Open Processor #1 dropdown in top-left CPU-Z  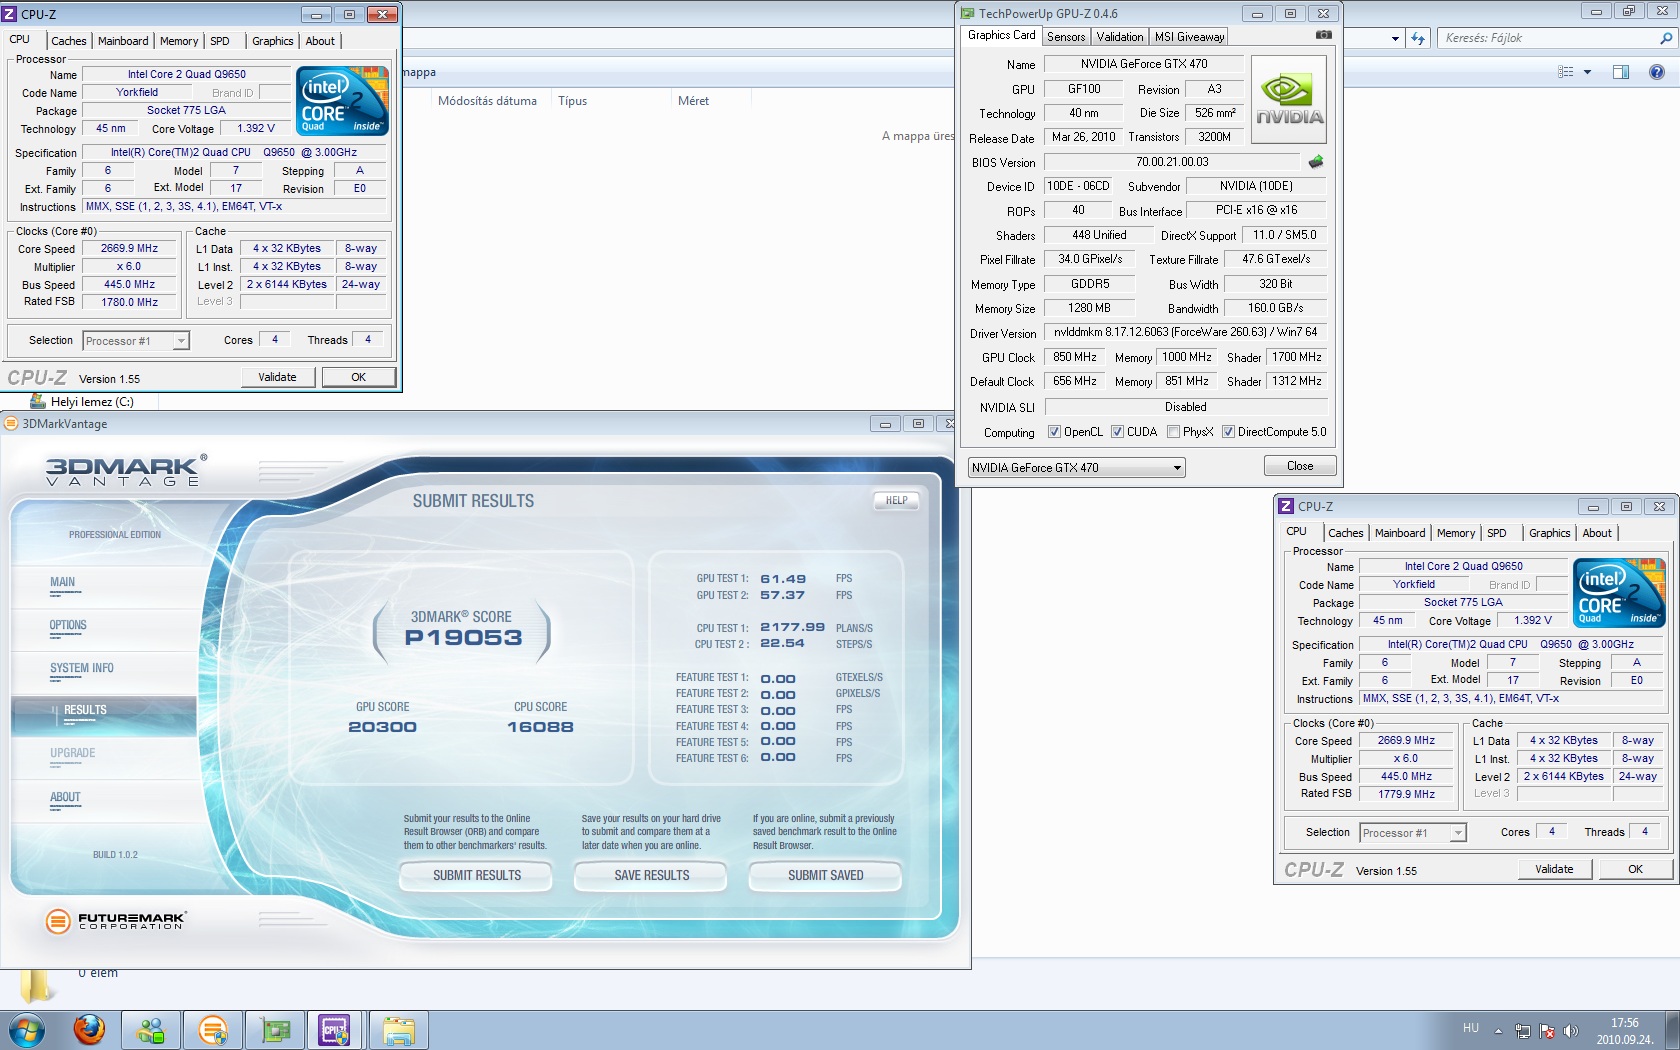click(x=135, y=341)
